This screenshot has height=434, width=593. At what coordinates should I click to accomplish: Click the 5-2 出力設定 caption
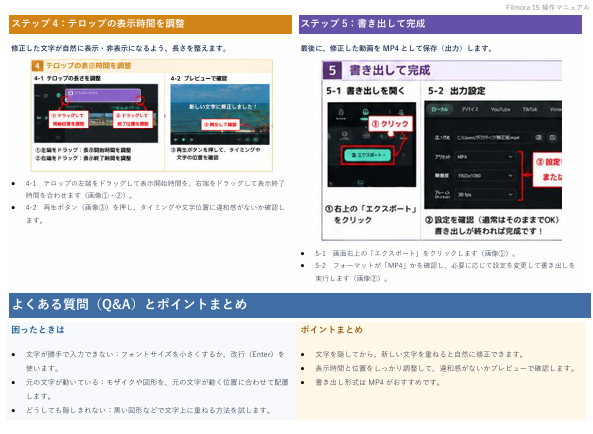pyautogui.click(x=456, y=91)
